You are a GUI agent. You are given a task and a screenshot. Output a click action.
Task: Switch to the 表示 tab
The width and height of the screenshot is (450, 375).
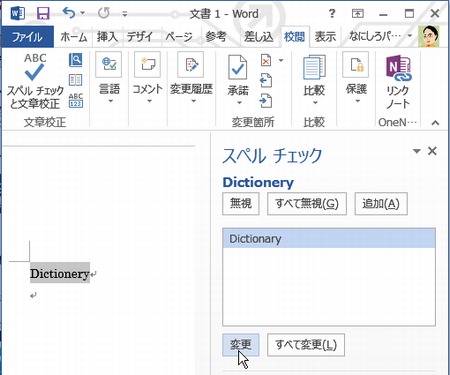pos(325,37)
